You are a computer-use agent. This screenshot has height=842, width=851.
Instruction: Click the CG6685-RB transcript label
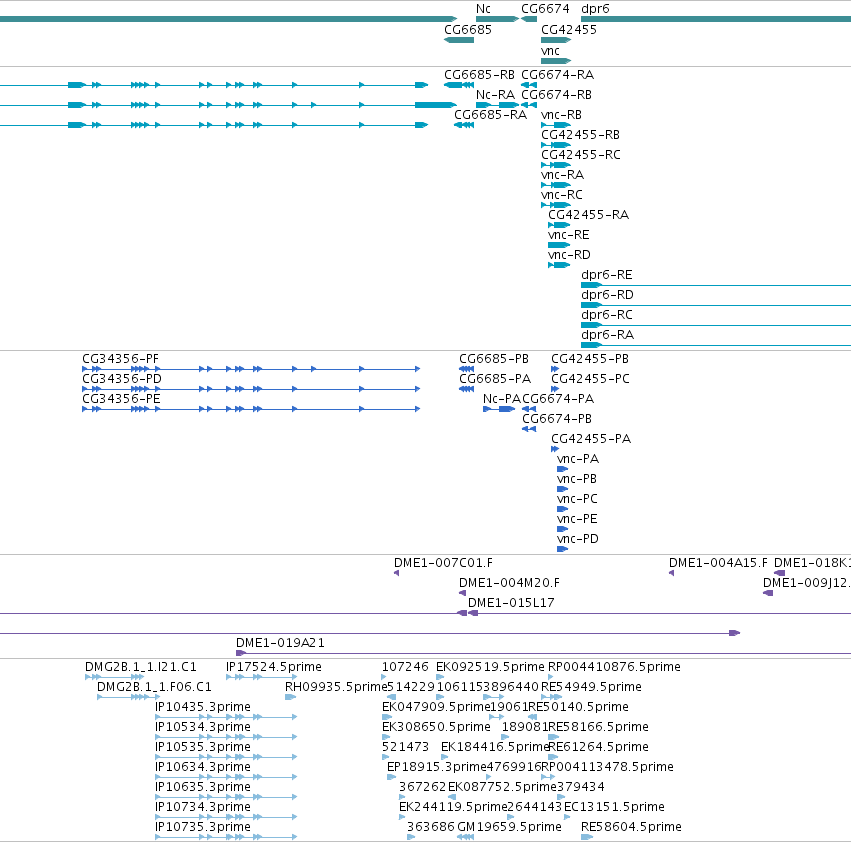click(479, 74)
